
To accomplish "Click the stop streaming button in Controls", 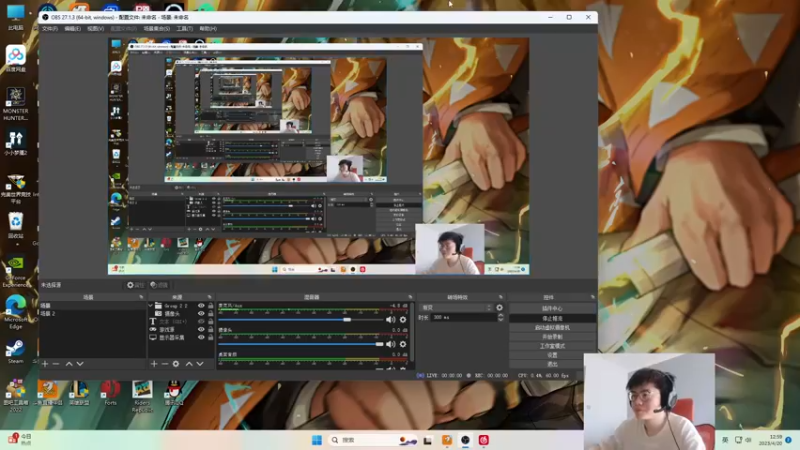I will (x=552, y=318).
